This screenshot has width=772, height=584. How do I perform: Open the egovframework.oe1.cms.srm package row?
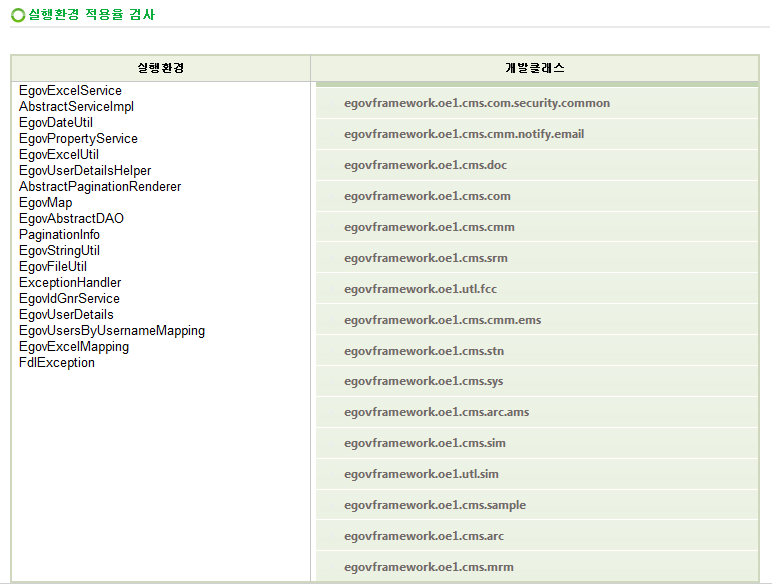pyautogui.click(x=425, y=258)
